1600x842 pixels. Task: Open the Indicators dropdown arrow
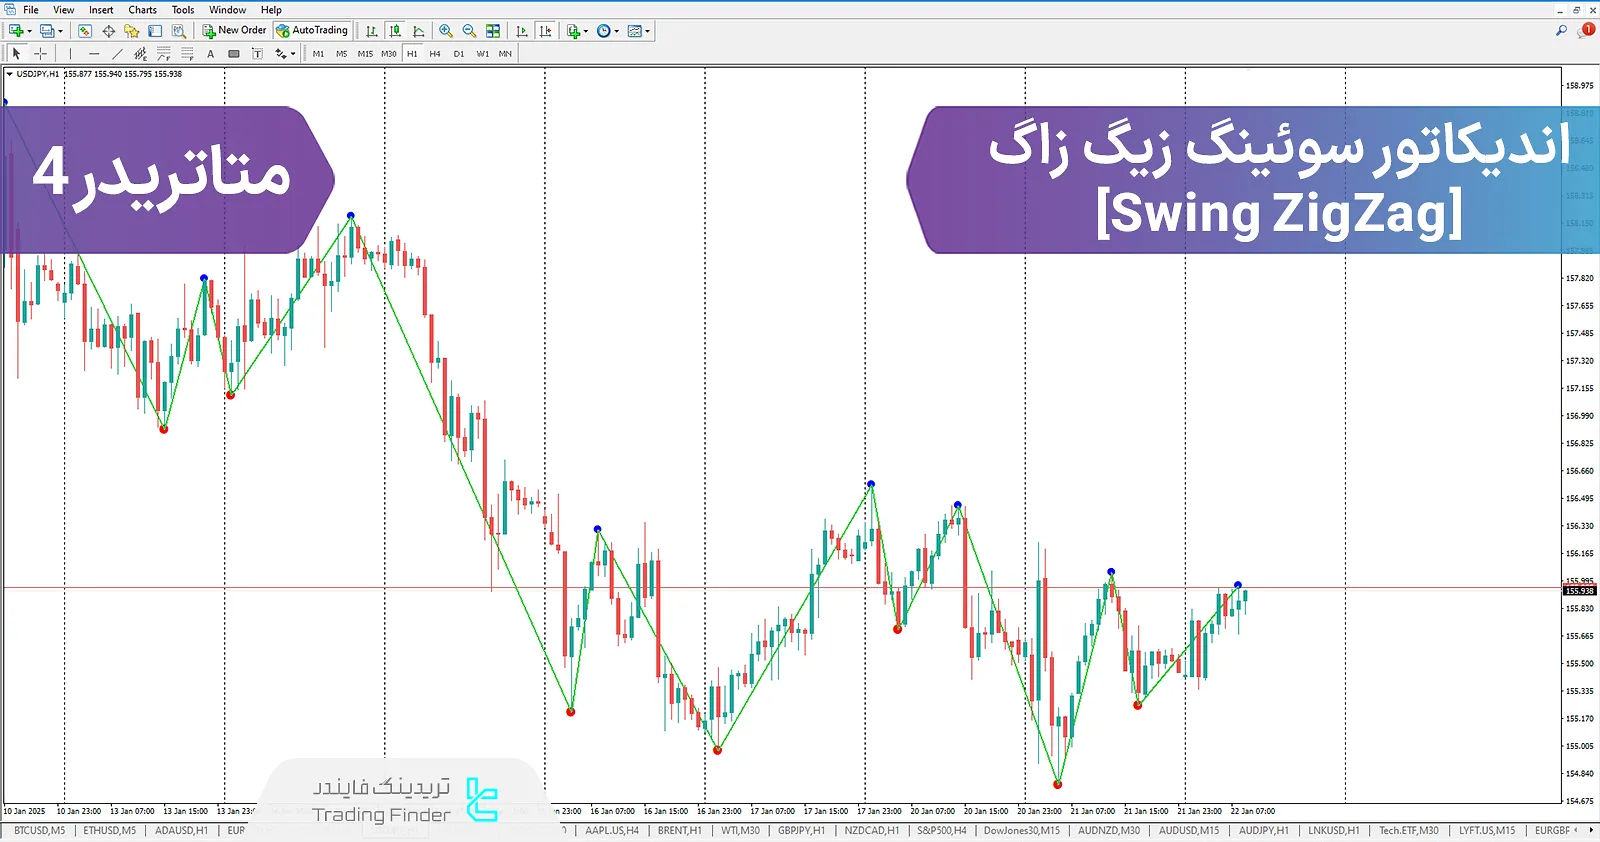(586, 31)
